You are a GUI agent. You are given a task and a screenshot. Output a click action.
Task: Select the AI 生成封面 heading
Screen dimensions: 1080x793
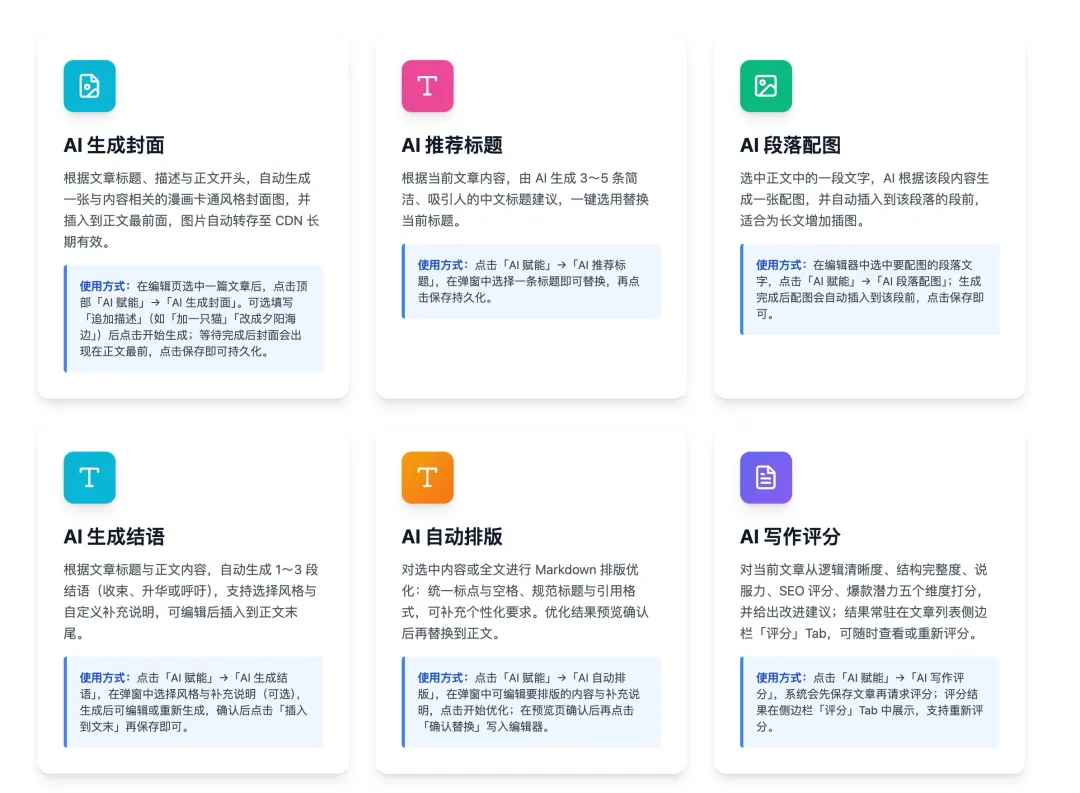(114, 145)
